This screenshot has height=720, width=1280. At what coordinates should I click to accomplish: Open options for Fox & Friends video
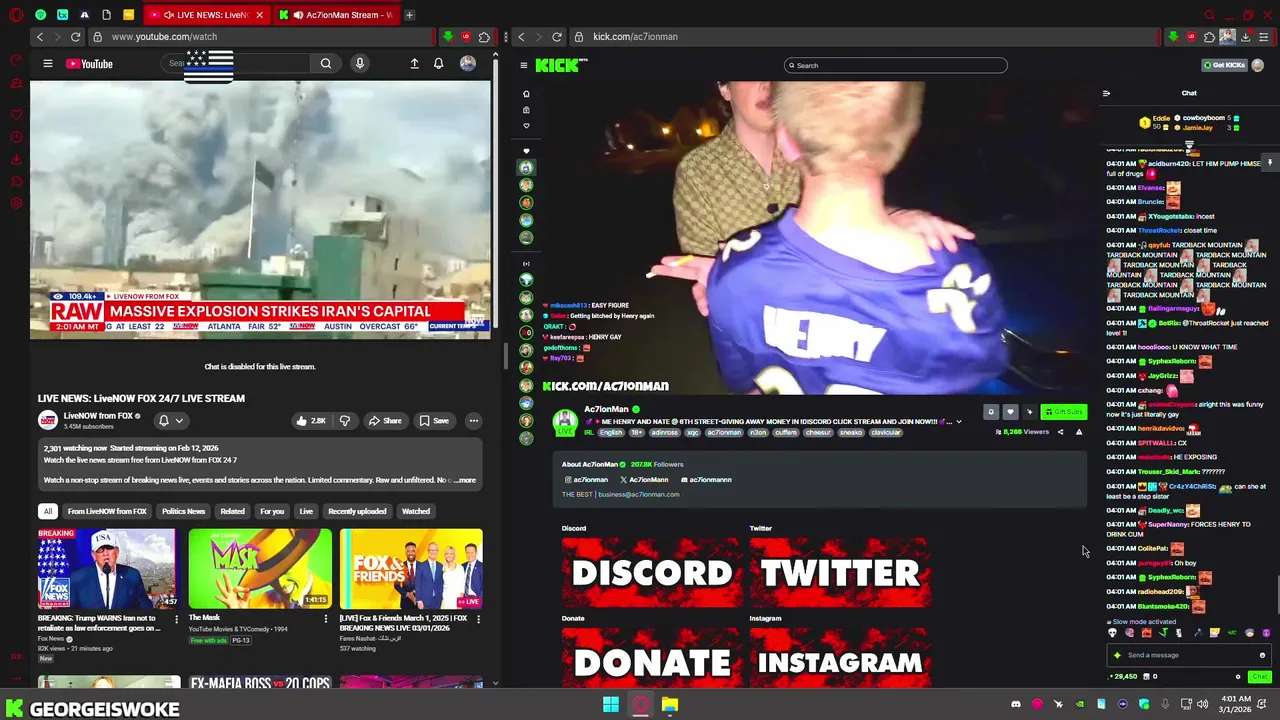coord(478,619)
